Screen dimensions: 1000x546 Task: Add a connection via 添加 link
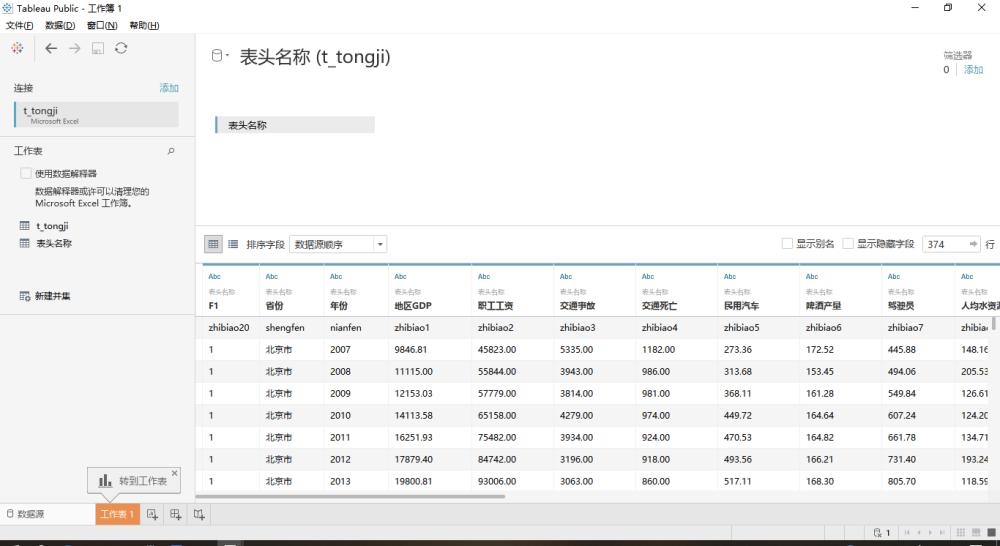169,88
